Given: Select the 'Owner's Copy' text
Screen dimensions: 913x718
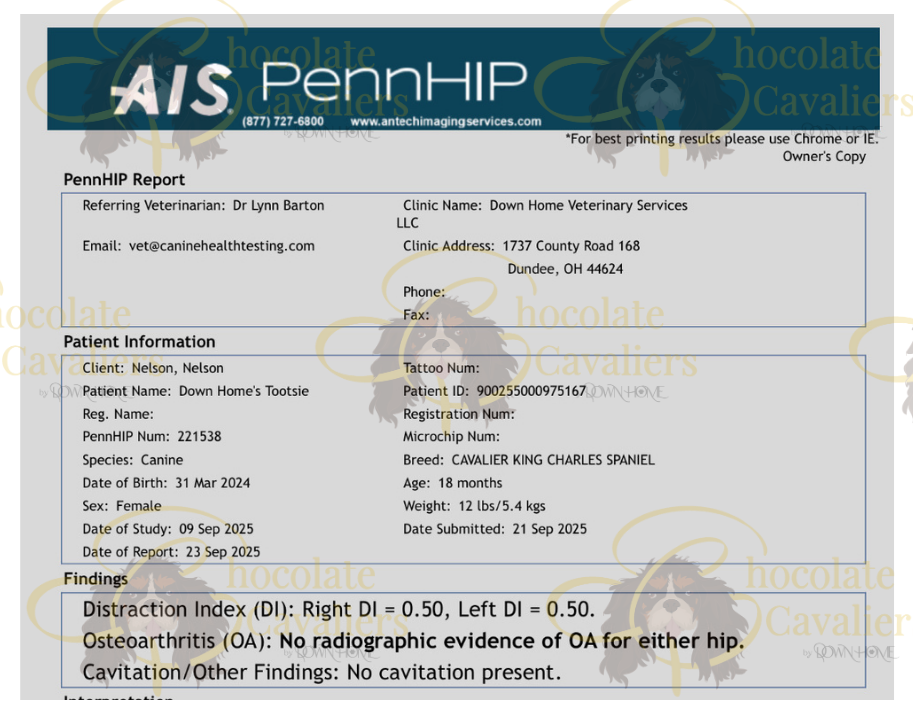Looking at the screenshot, I should [x=824, y=157].
